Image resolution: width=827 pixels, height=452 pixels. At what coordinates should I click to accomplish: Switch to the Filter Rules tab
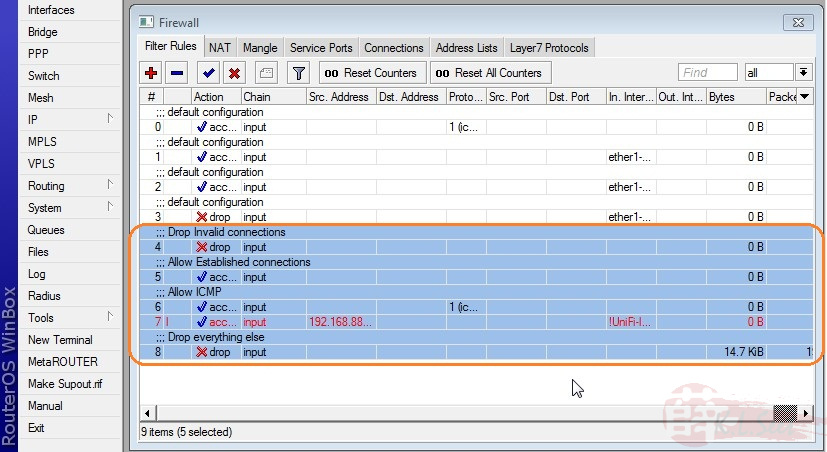170,46
